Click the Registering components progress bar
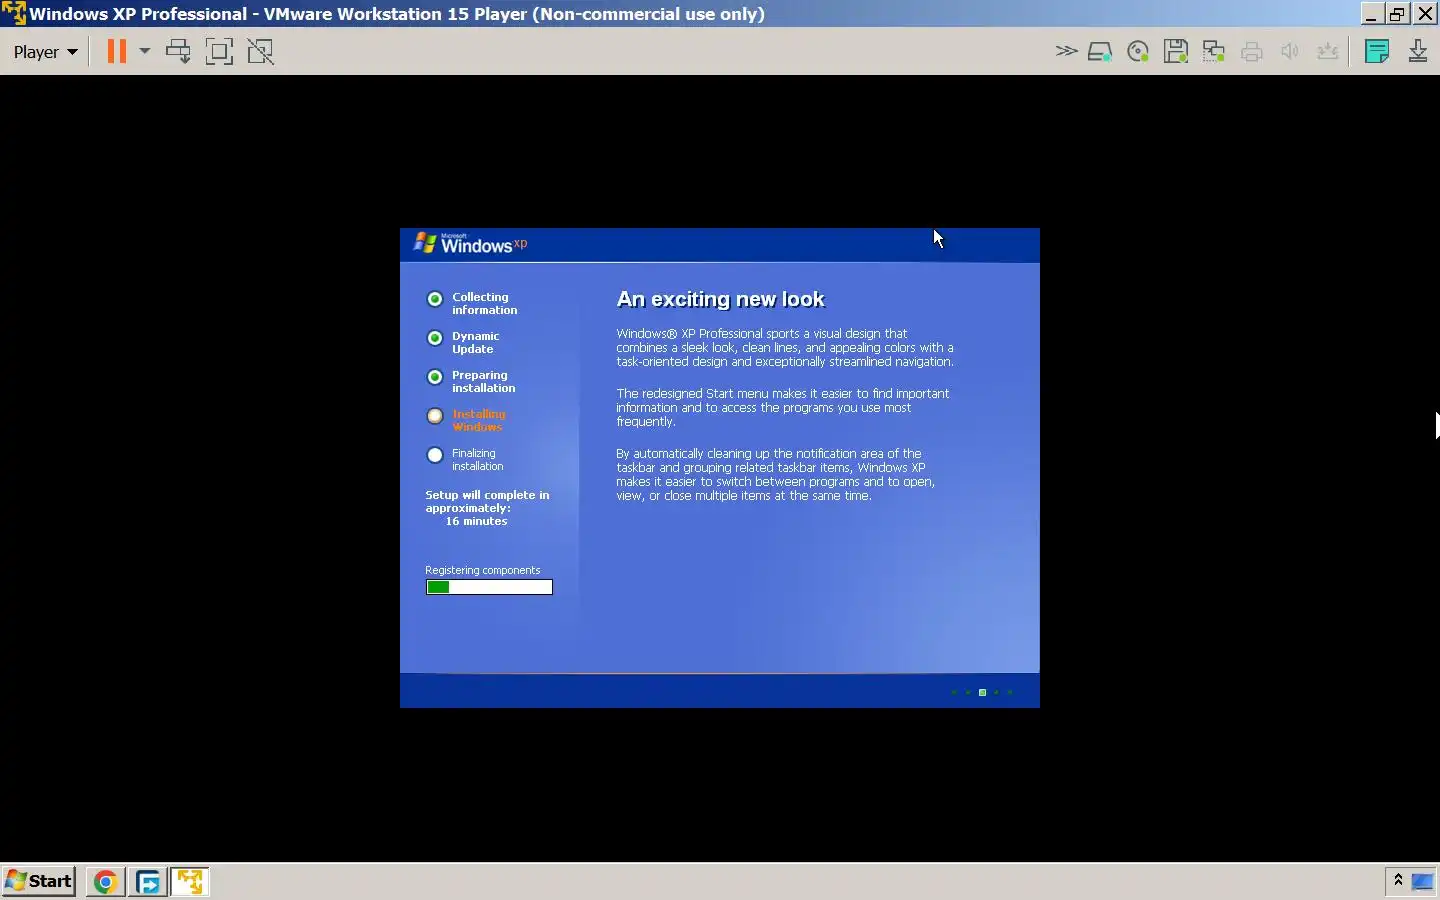Image resolution: width=1440 pixels, height=900 pixels. click(x=489, y=587)
